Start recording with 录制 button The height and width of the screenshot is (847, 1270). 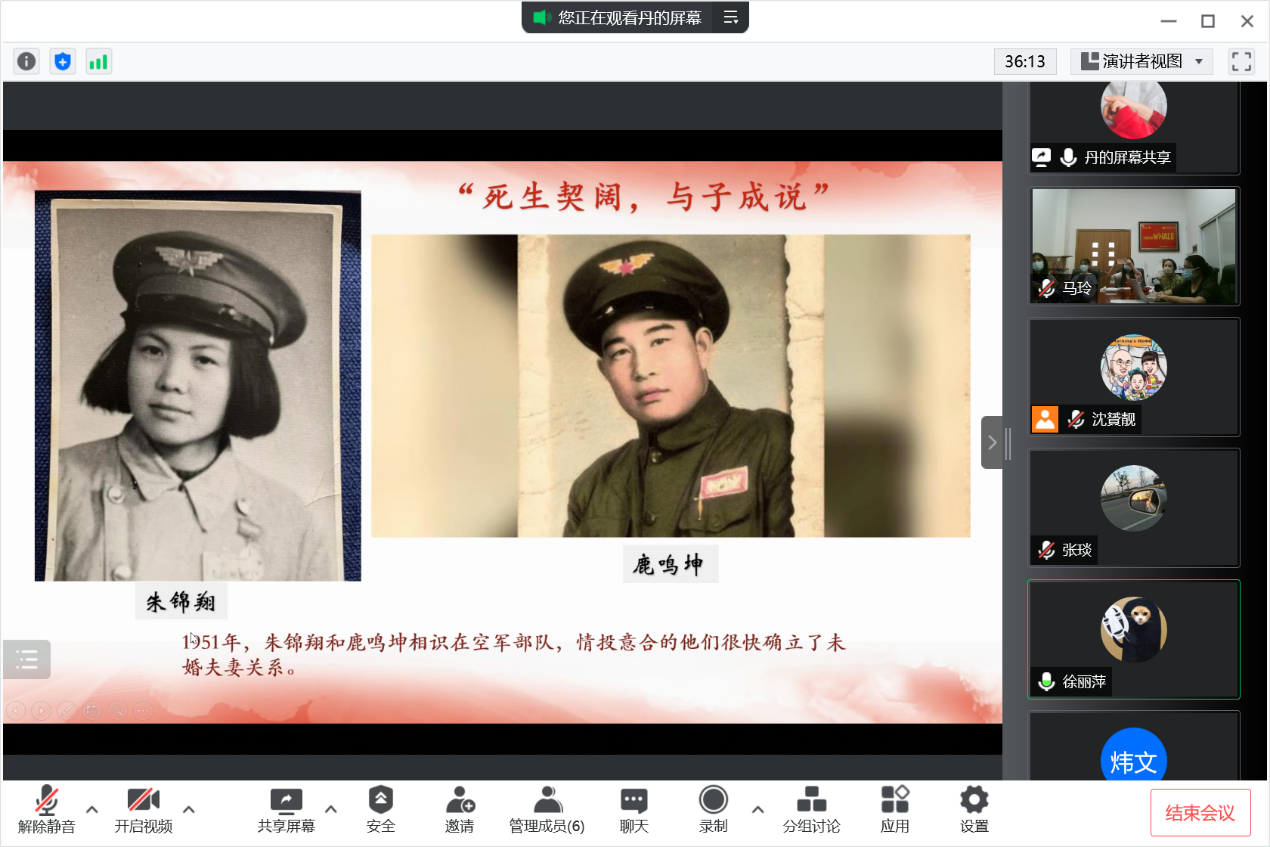(713, 809)
